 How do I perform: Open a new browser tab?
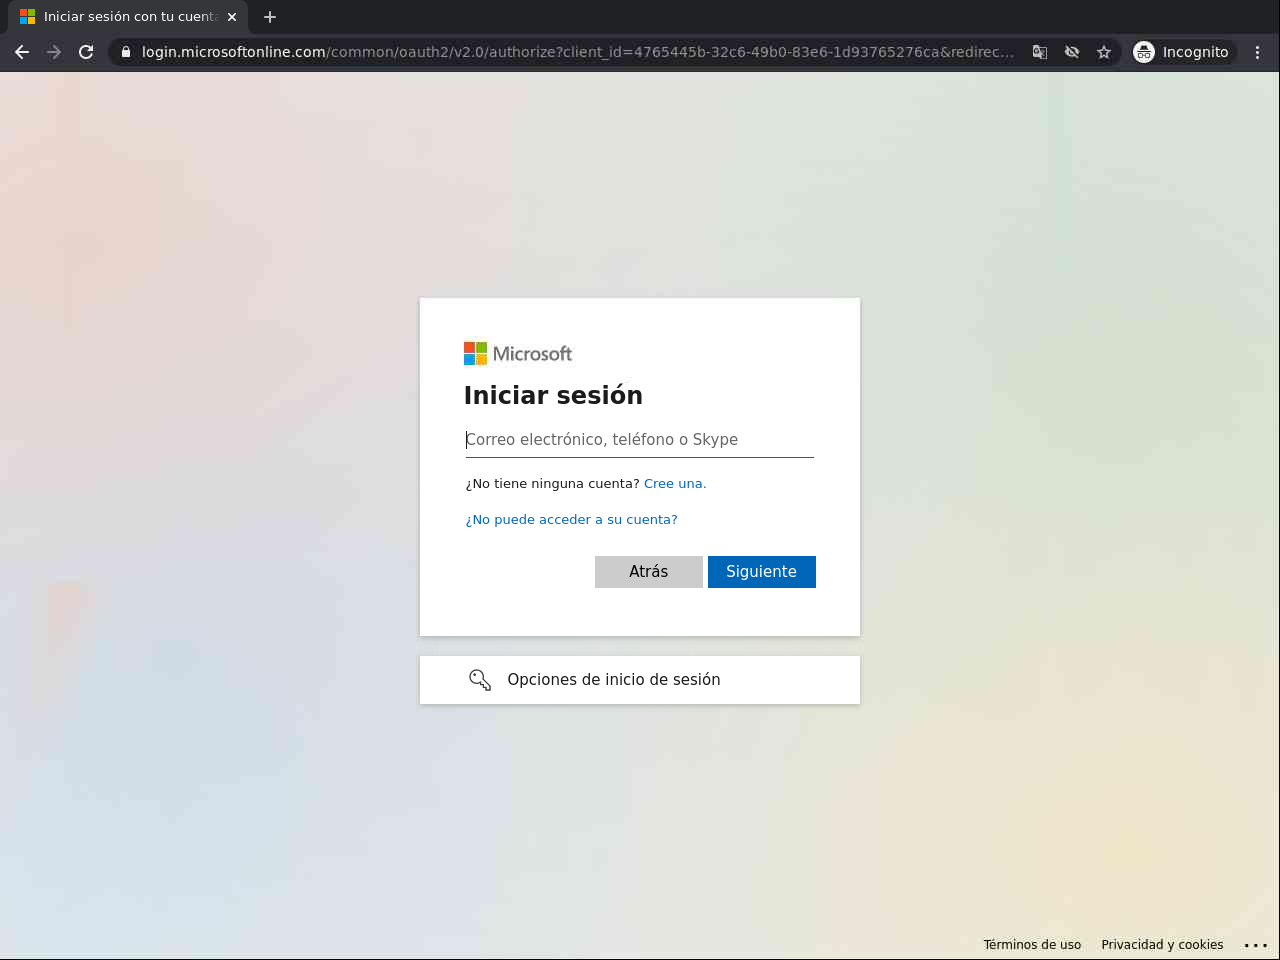click(x=269, y=17)
